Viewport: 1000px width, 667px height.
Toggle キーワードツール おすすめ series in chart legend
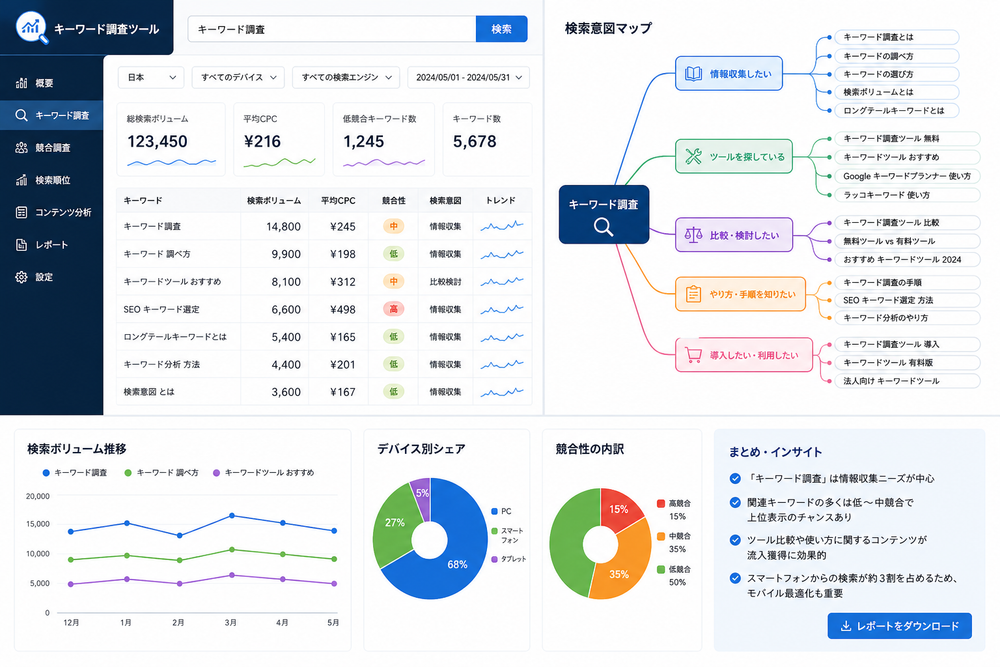[263, 473]
